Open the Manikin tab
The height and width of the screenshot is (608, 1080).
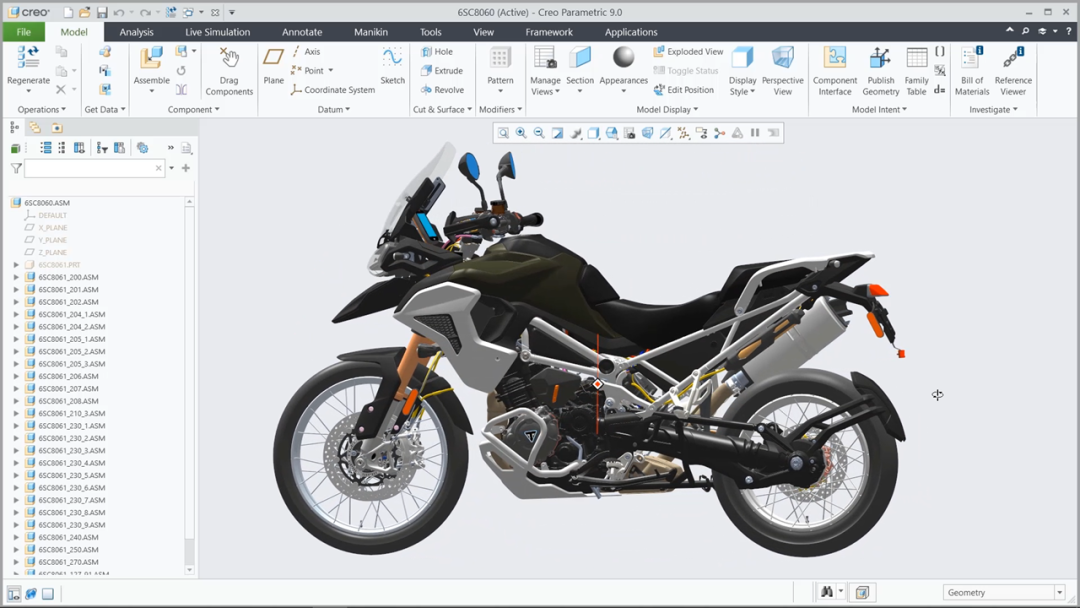(371, 32)
